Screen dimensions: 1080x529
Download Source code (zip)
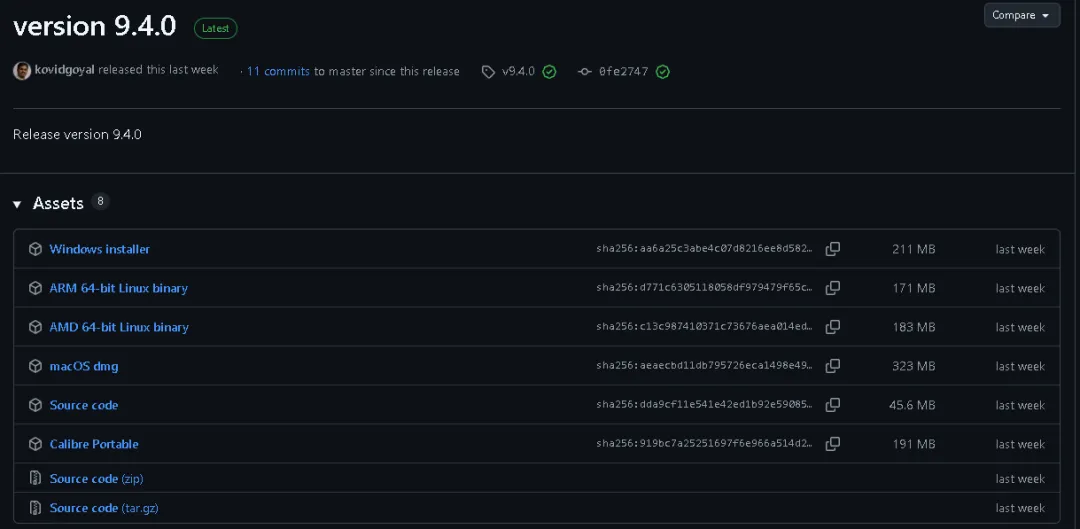(96, 479)
